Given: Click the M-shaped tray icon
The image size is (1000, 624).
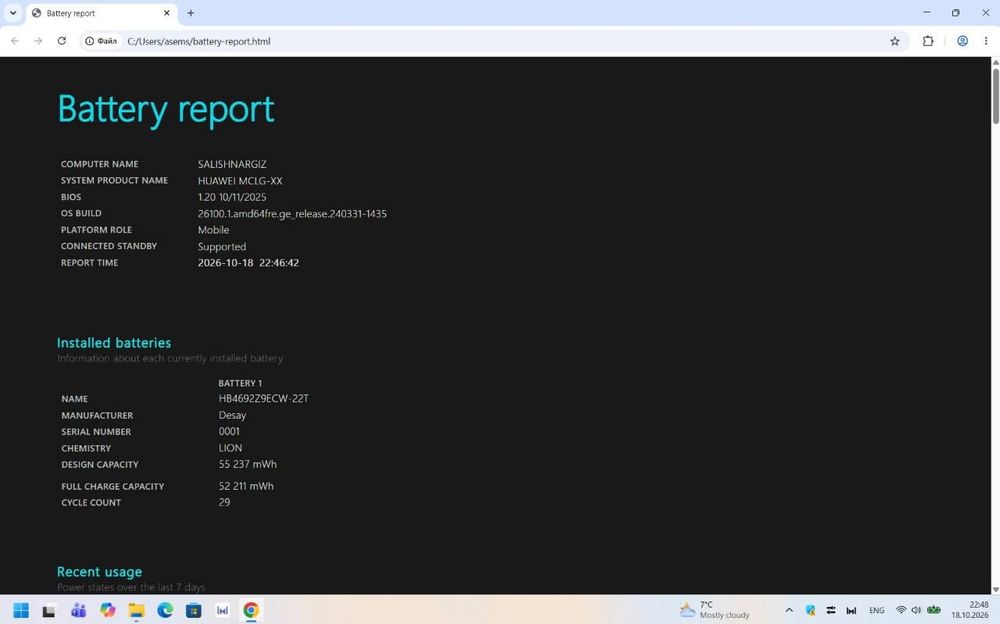Looking at the screenshot, I should pyautogui.click(x=851, y=611).
